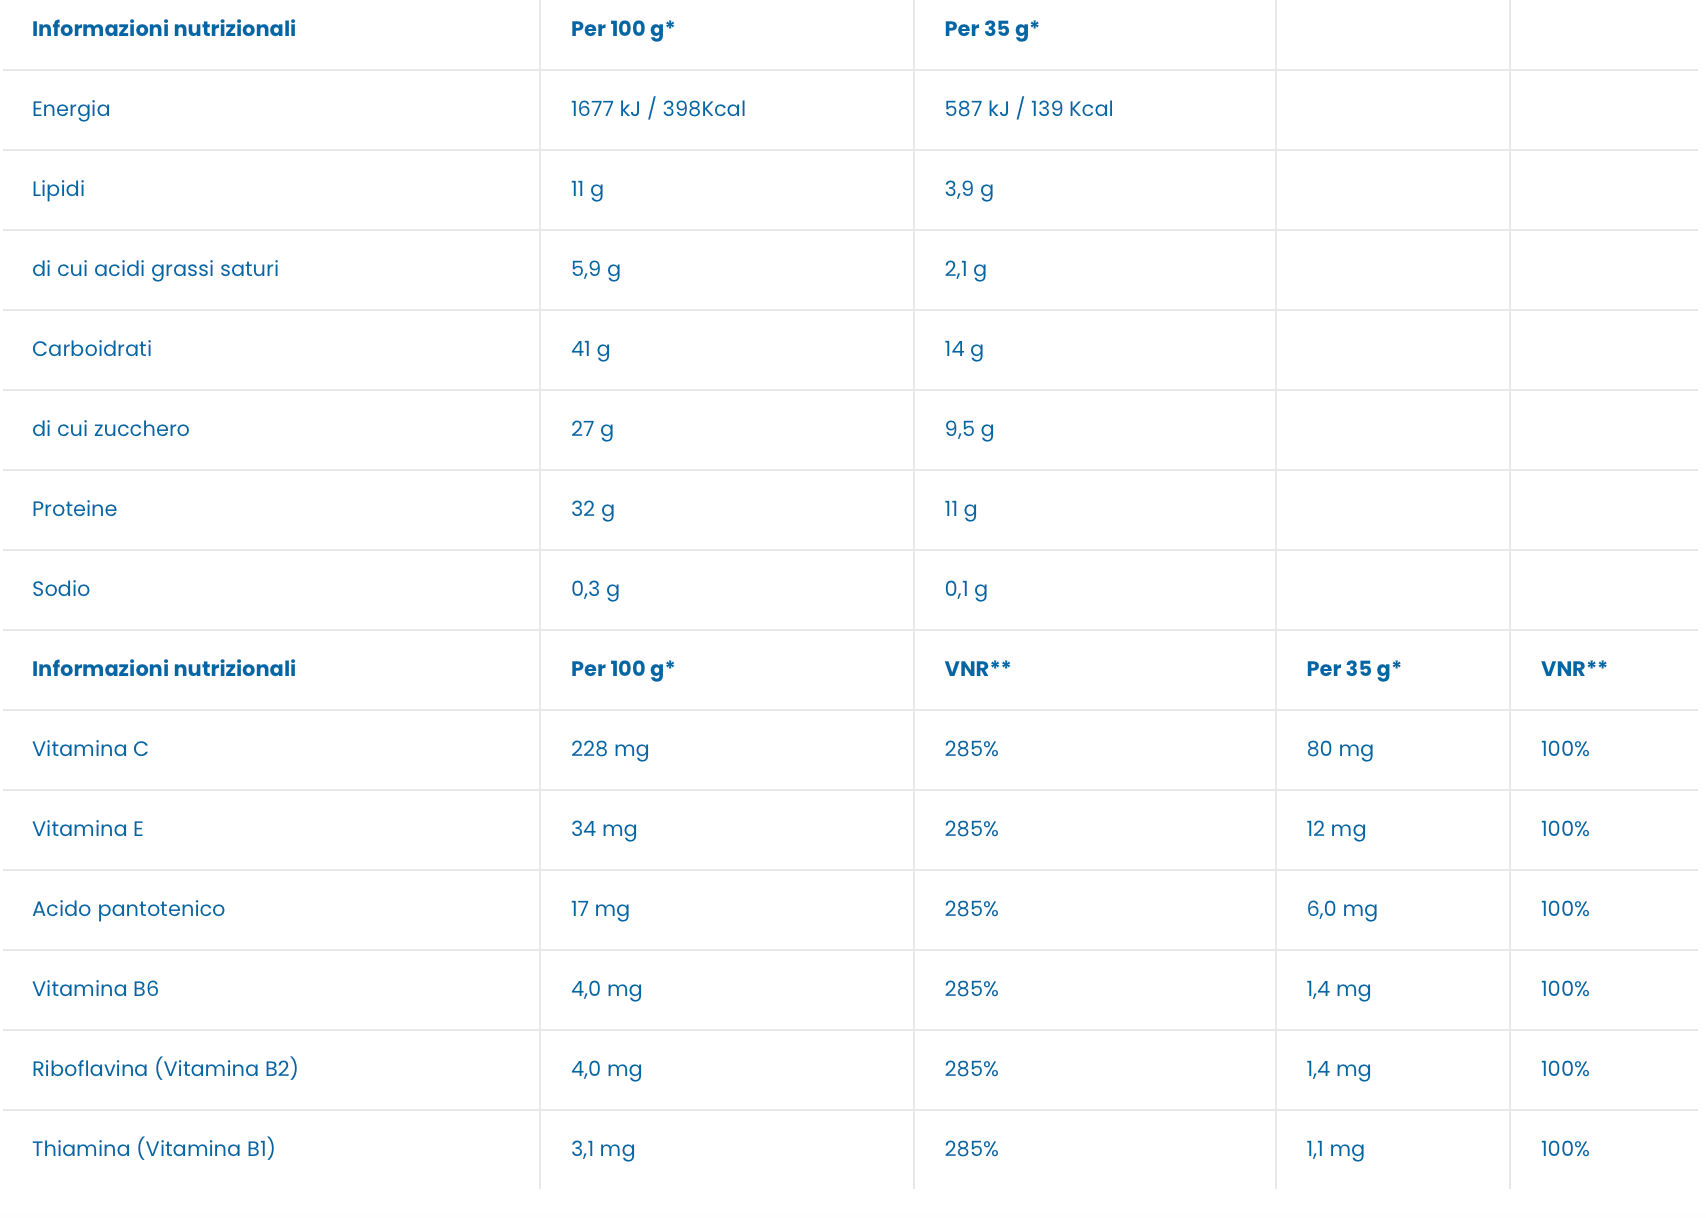Click the 228 mg Vitamina C value

[610, 749]
